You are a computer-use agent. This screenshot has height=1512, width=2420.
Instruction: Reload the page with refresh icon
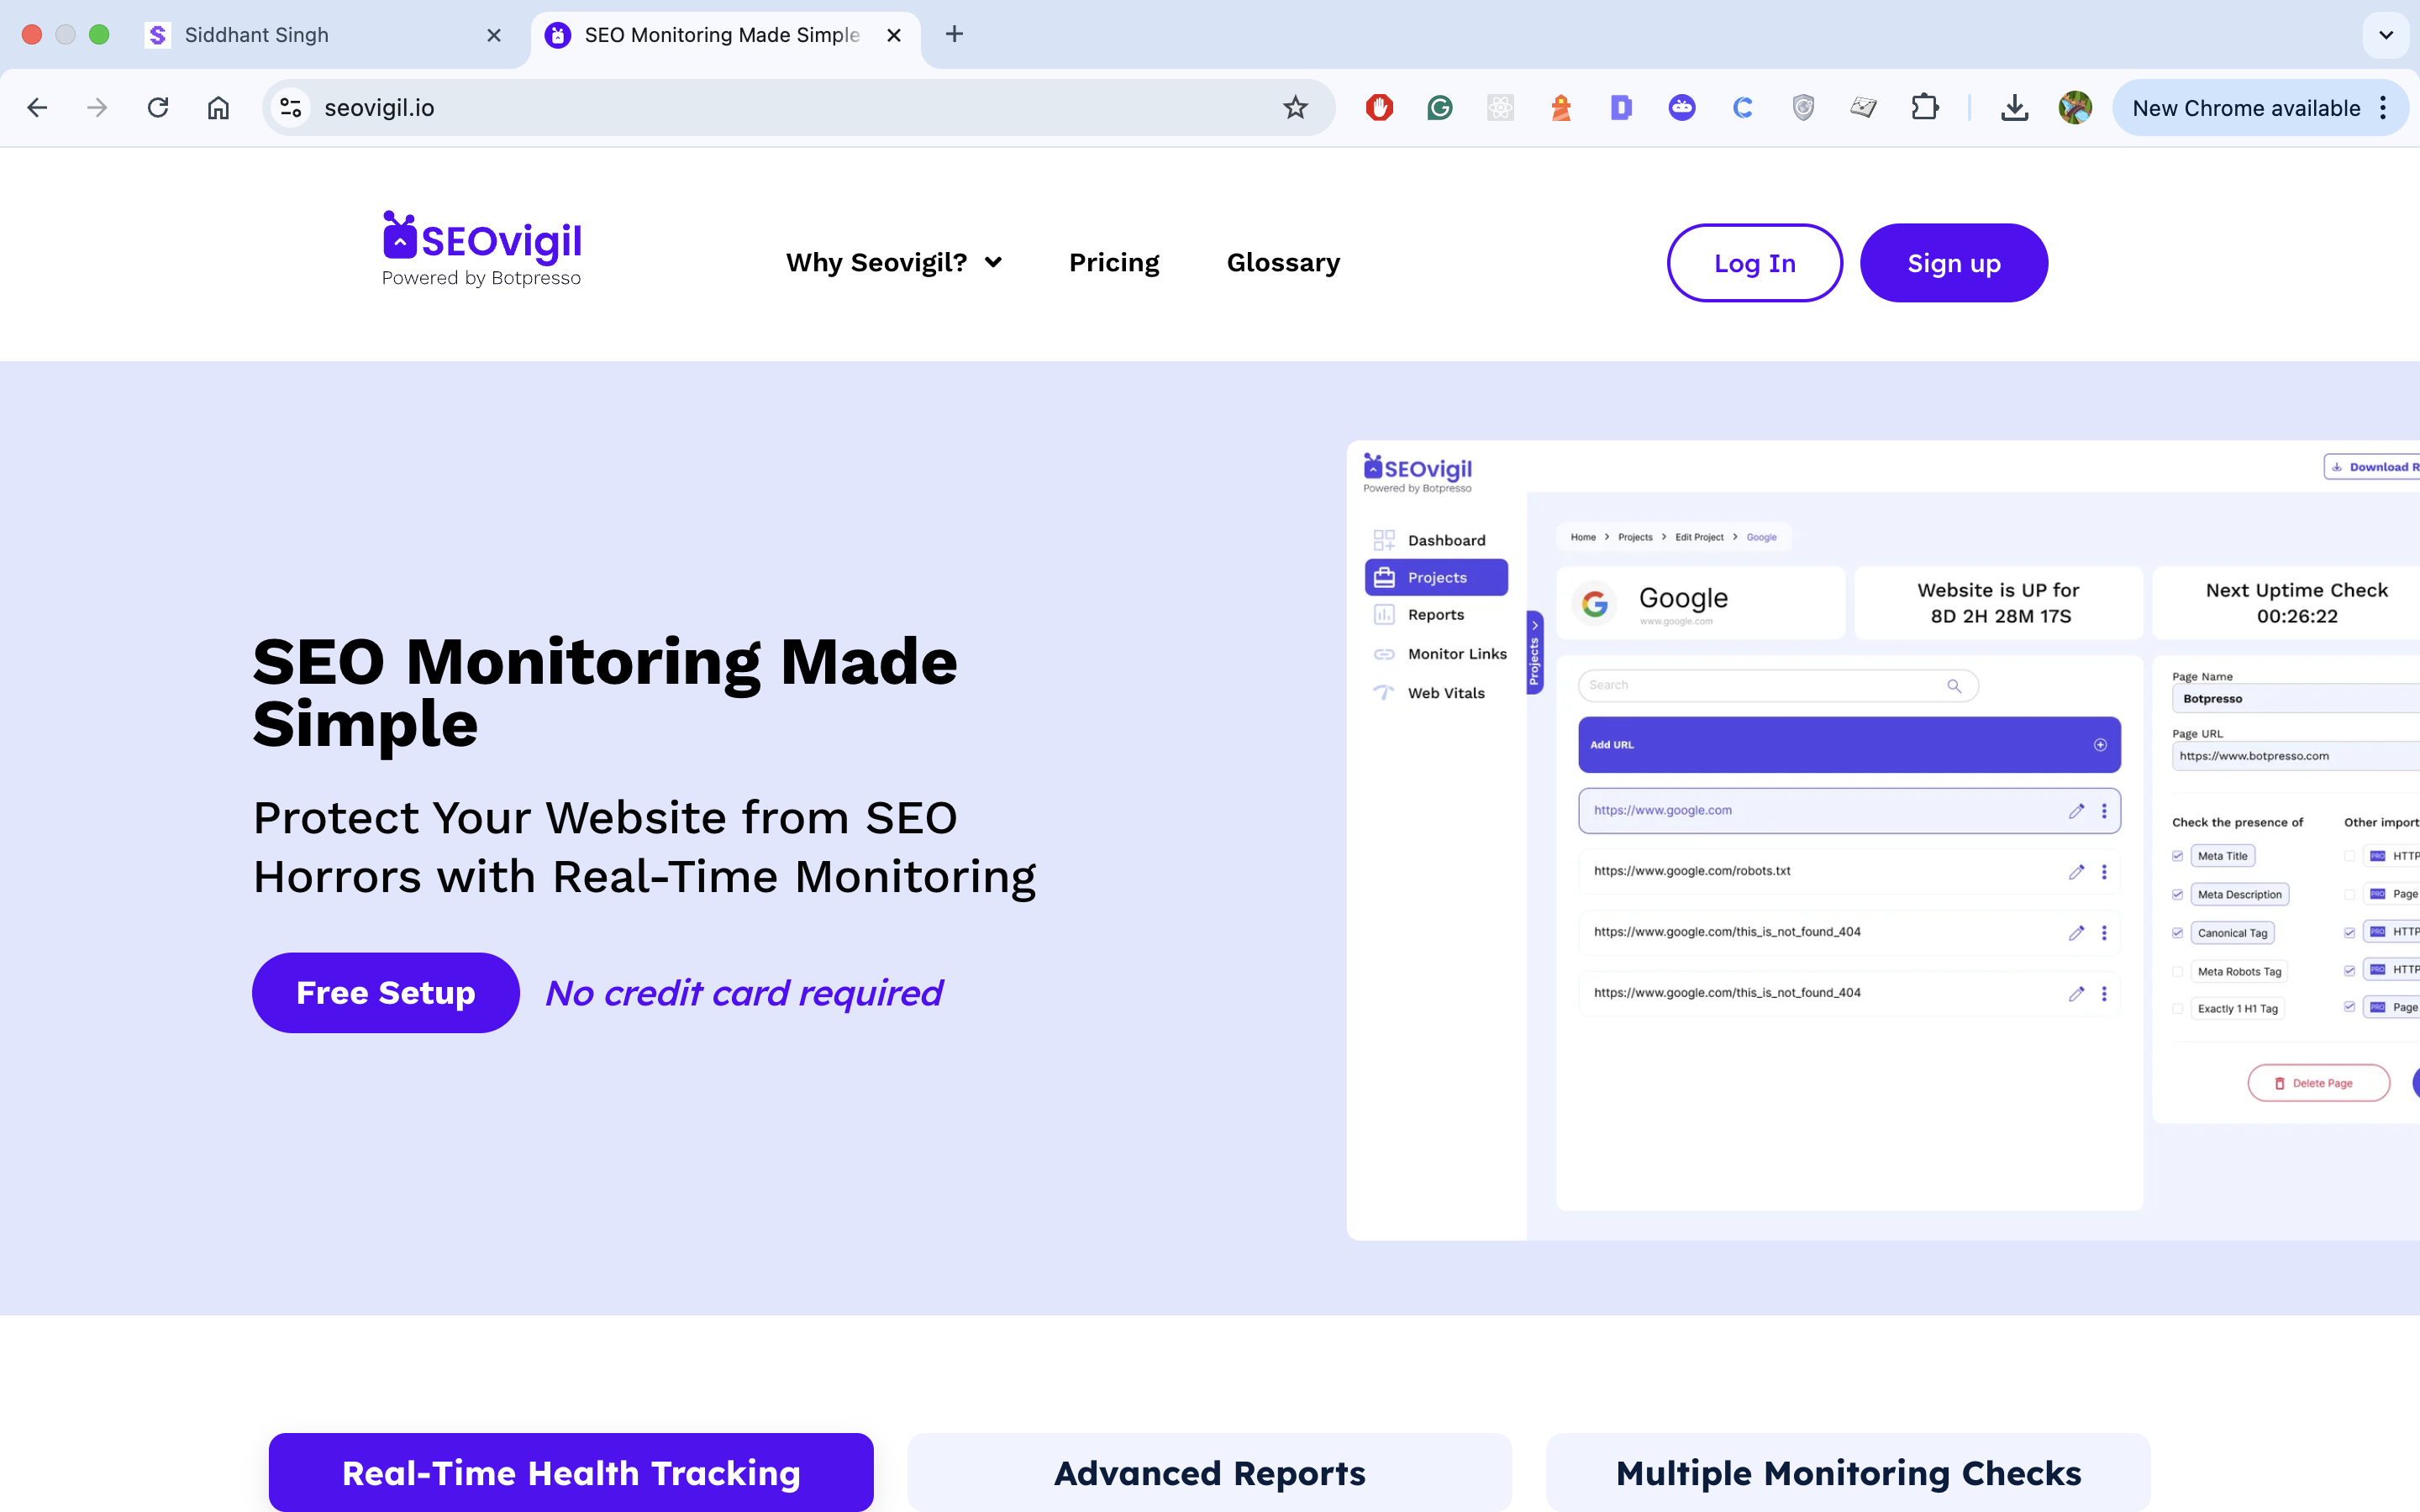(158, 108)
